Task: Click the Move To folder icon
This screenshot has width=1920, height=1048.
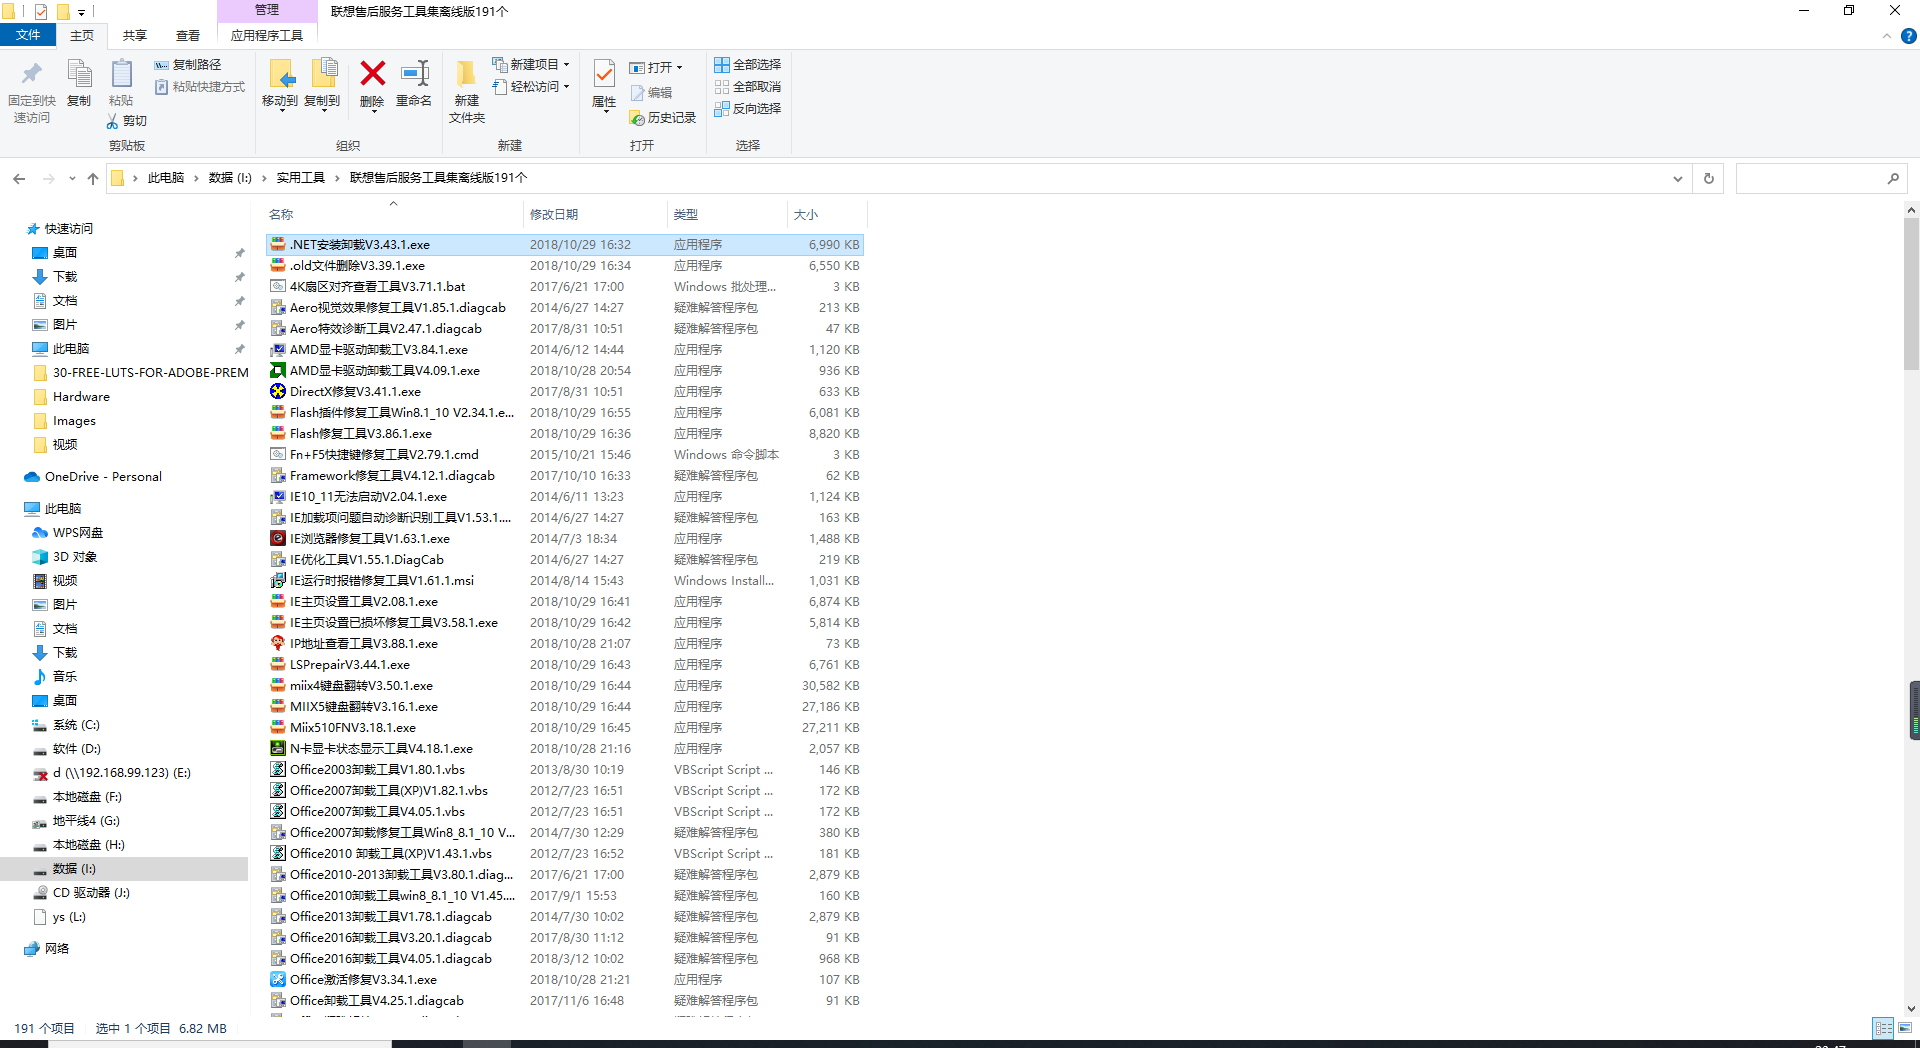Action: point(280,75)
